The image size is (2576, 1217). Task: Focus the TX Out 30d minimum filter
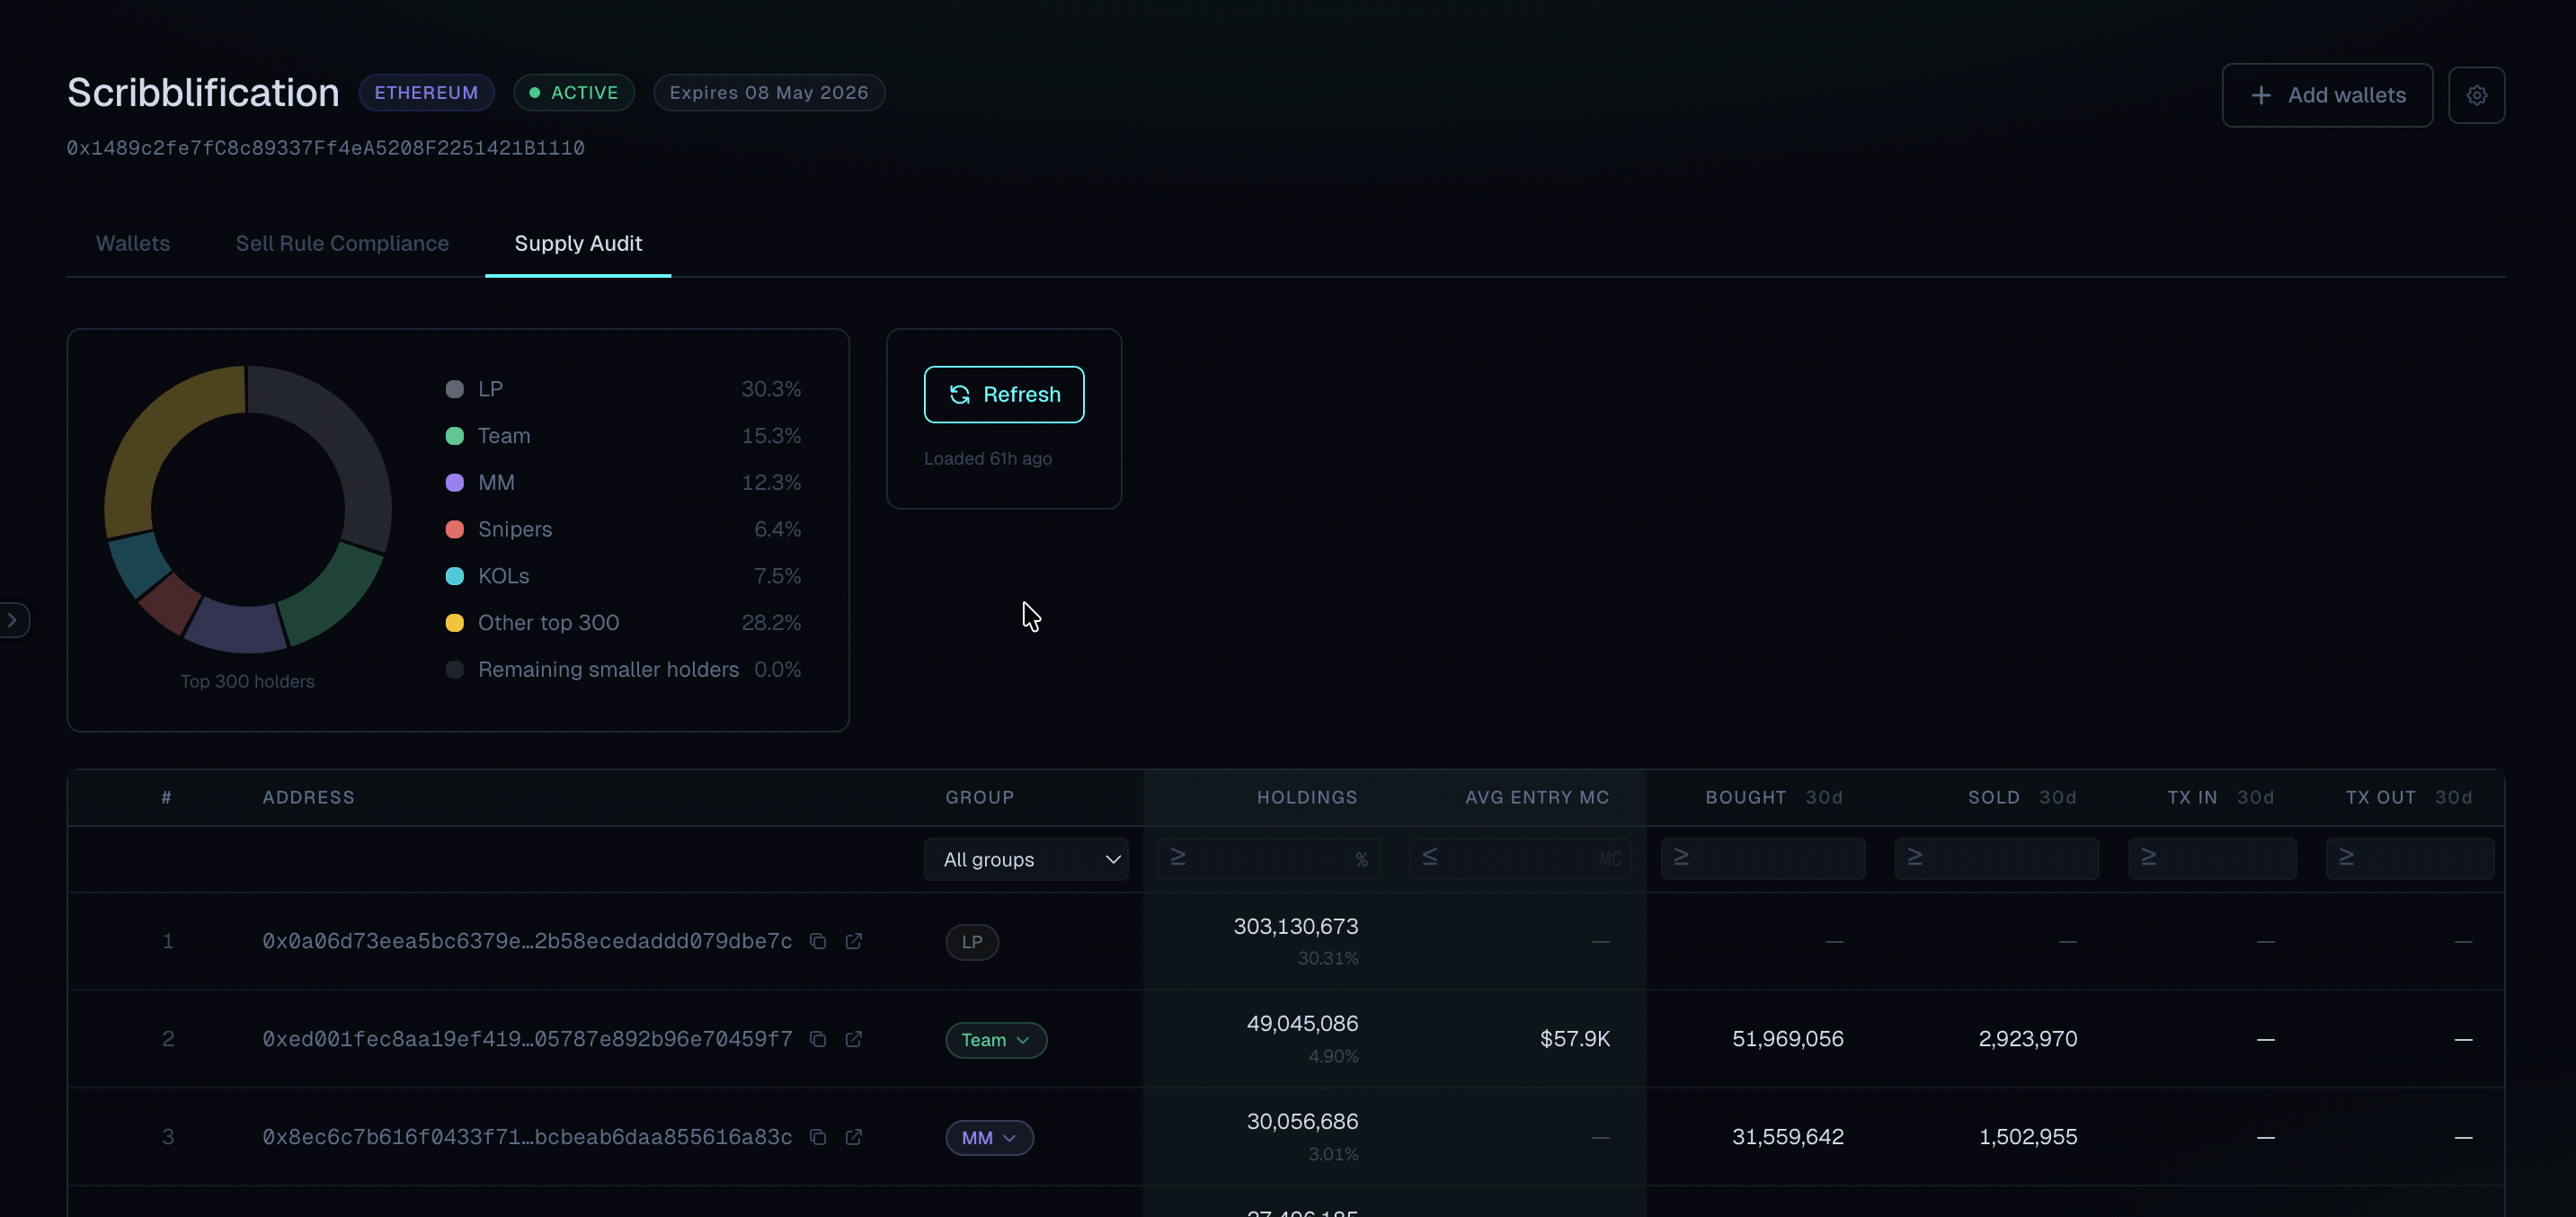click(2410, 859)
